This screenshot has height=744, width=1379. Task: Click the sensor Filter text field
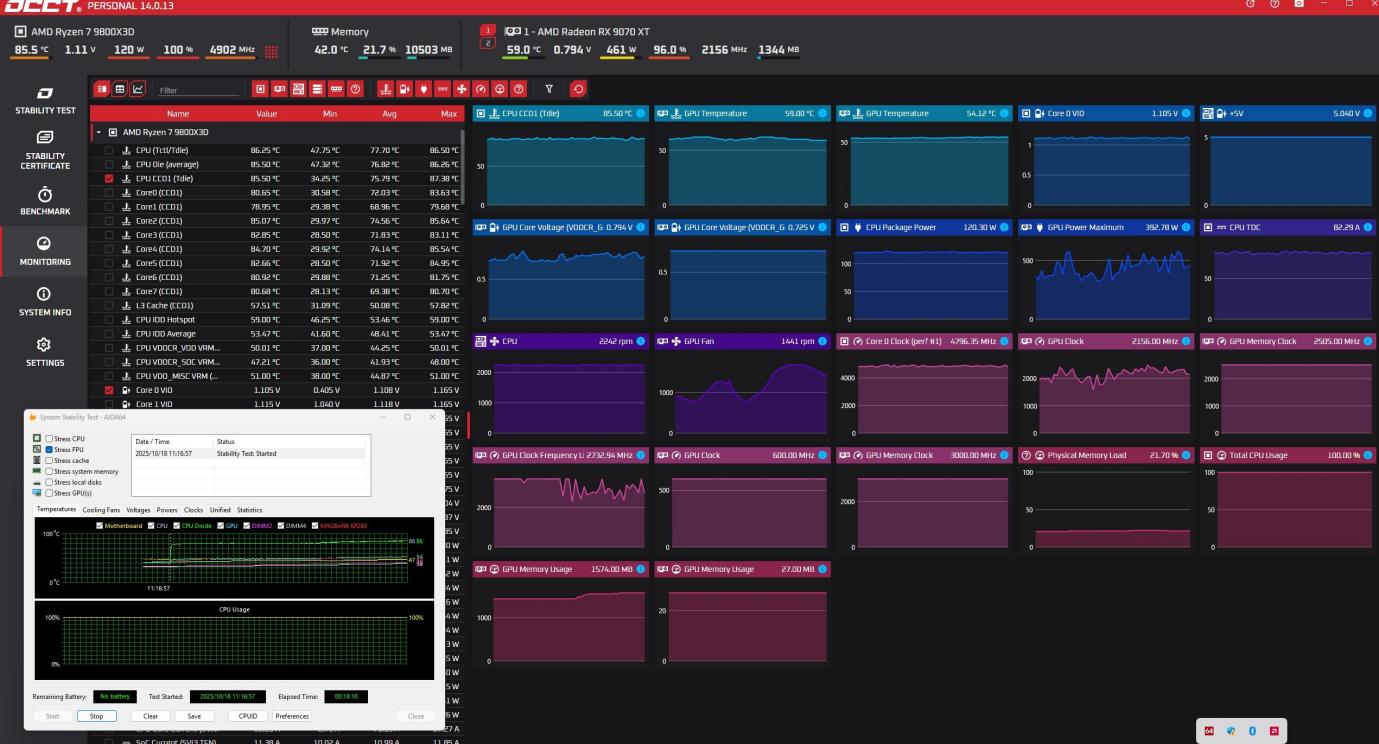click(198, 90)
